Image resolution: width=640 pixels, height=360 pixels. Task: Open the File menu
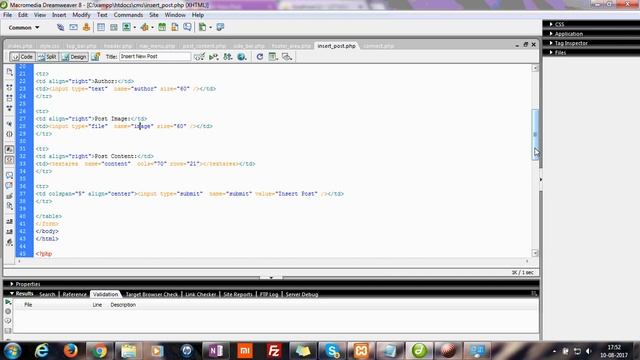7,15
